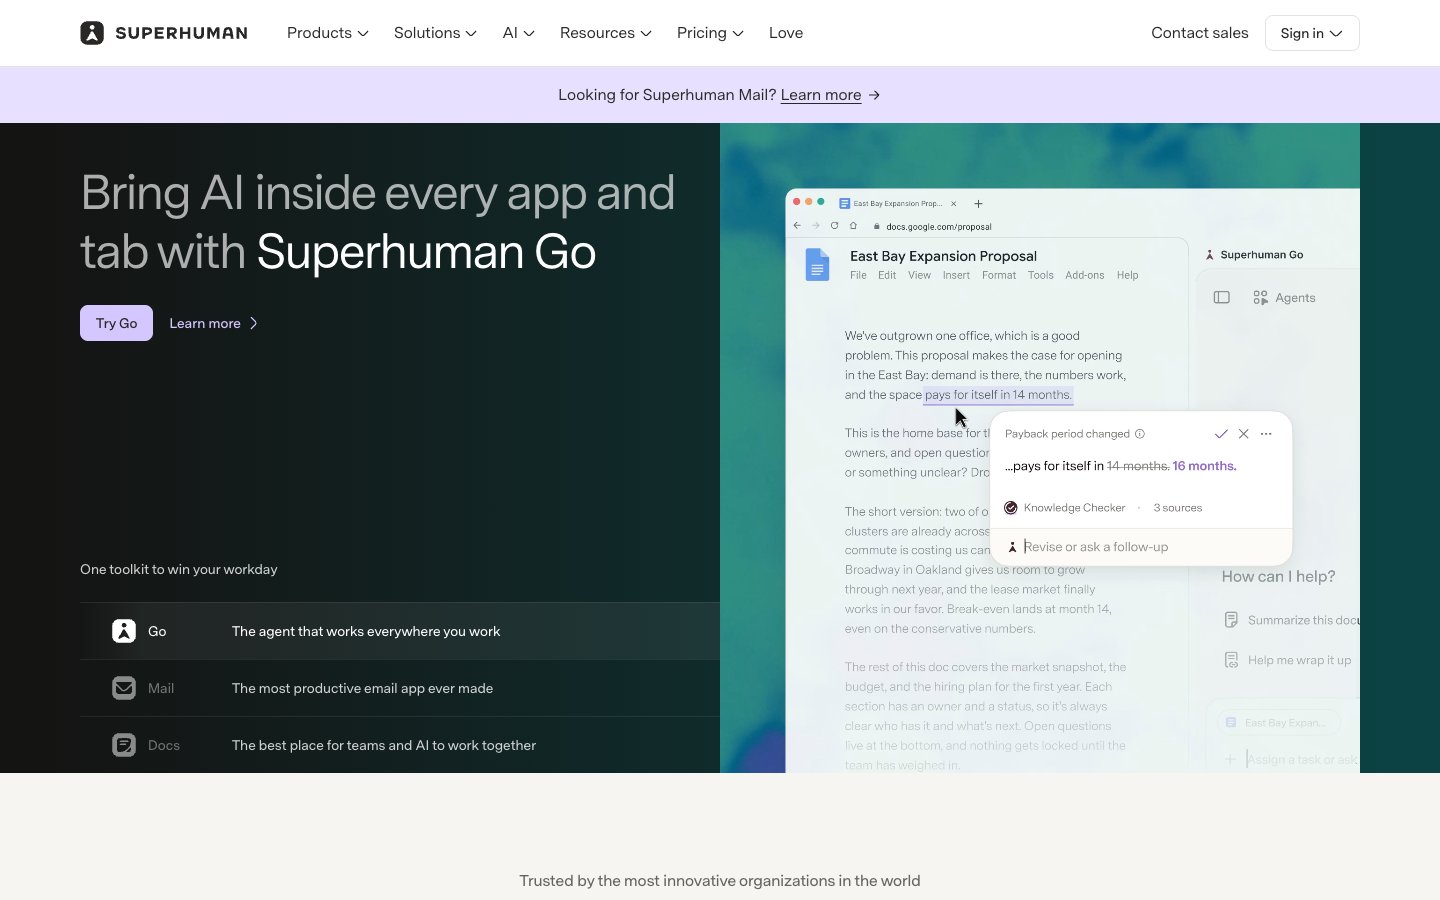Open Learn more beside Try Go
Image resolution: width=1440 pixels, height=900 pixels.
[x=213, y=323]
